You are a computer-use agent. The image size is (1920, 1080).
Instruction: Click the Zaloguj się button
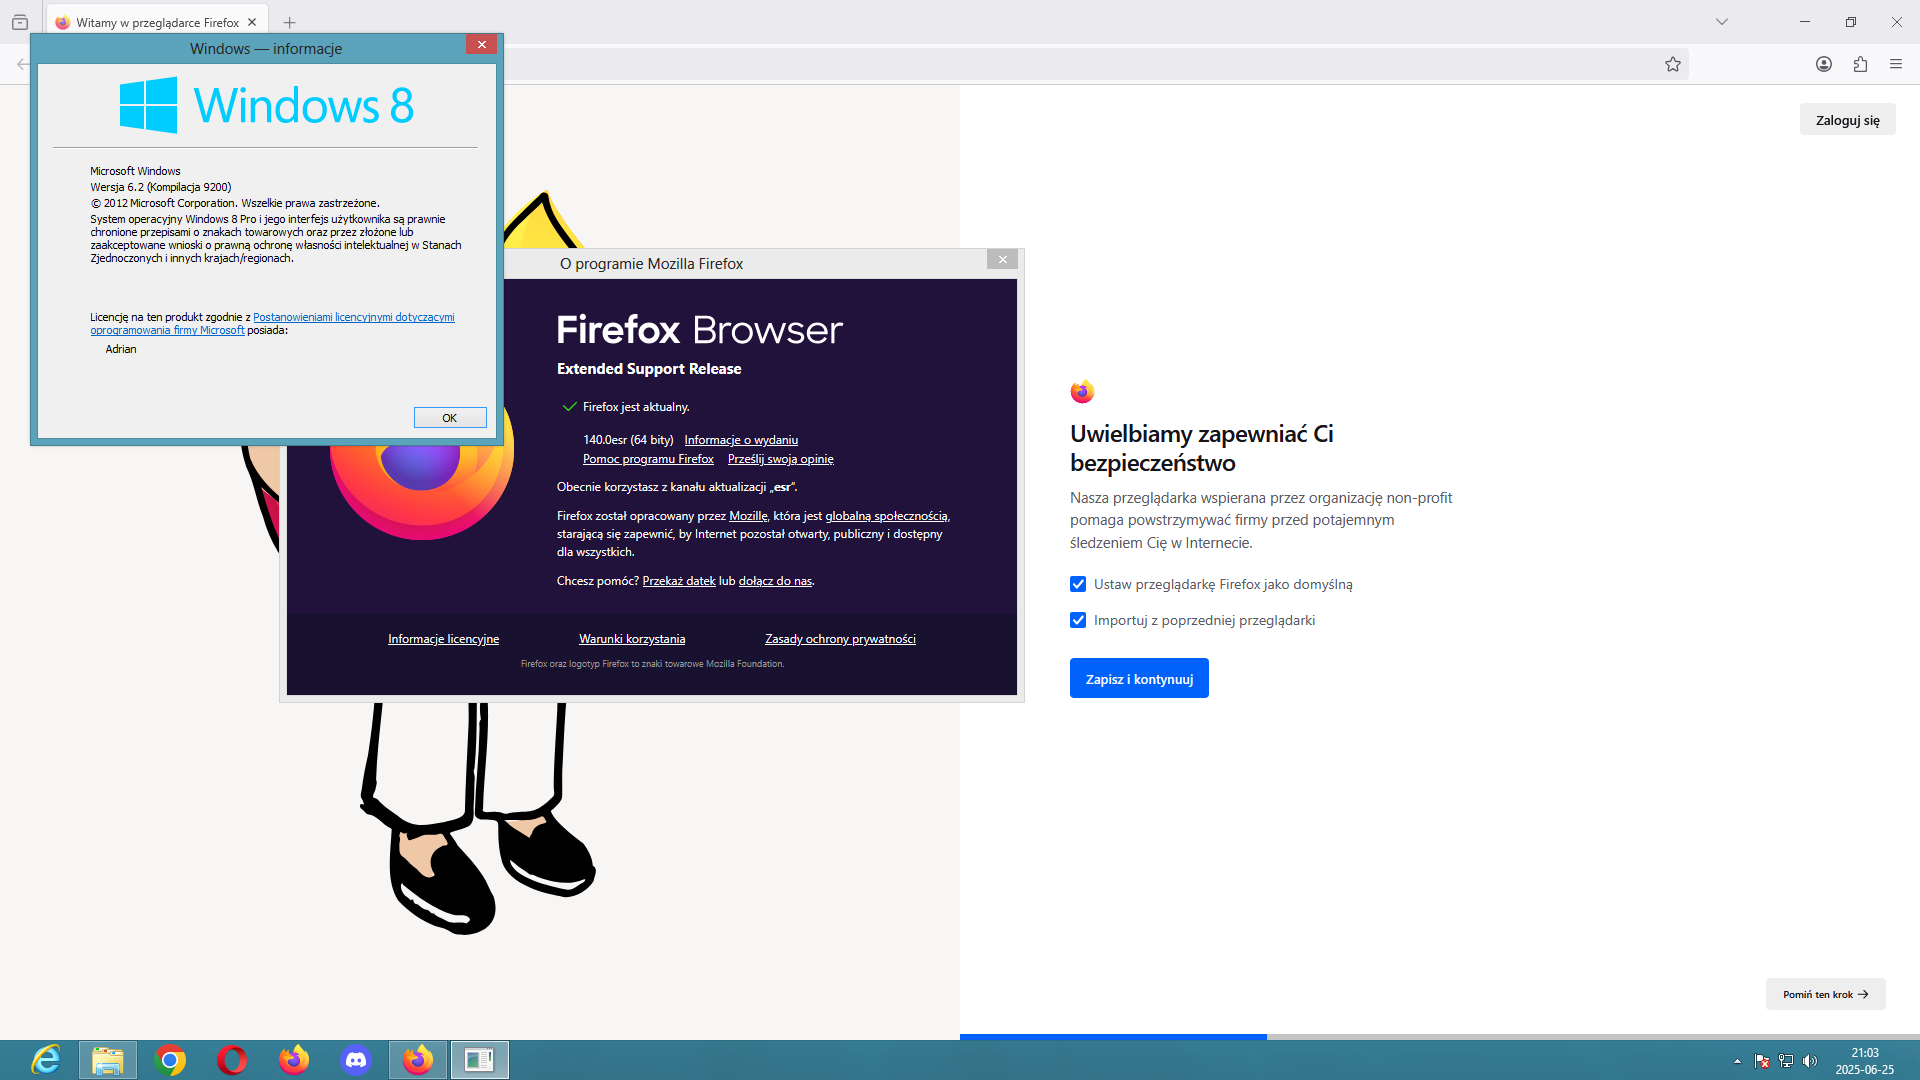point(1847,120)
